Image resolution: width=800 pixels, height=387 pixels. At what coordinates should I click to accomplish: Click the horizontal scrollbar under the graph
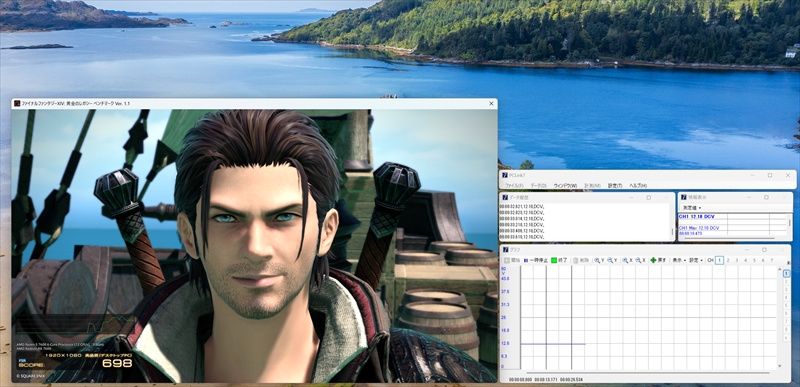click(x=647, y=373)
